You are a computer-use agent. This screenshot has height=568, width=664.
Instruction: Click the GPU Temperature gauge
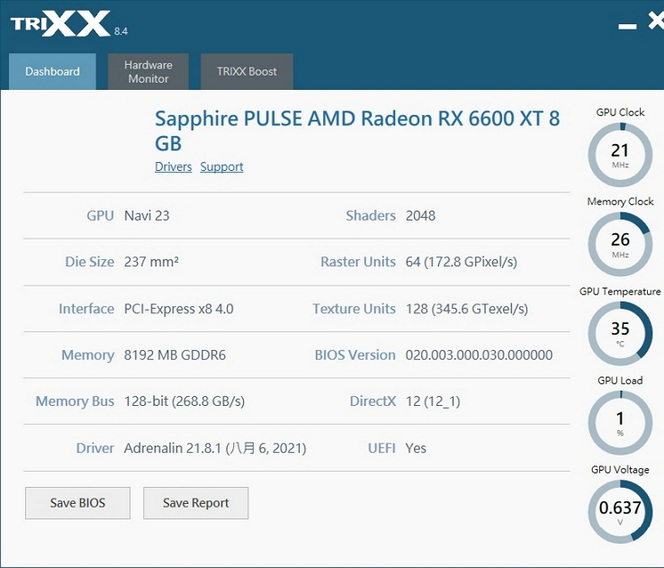(620, 333)
